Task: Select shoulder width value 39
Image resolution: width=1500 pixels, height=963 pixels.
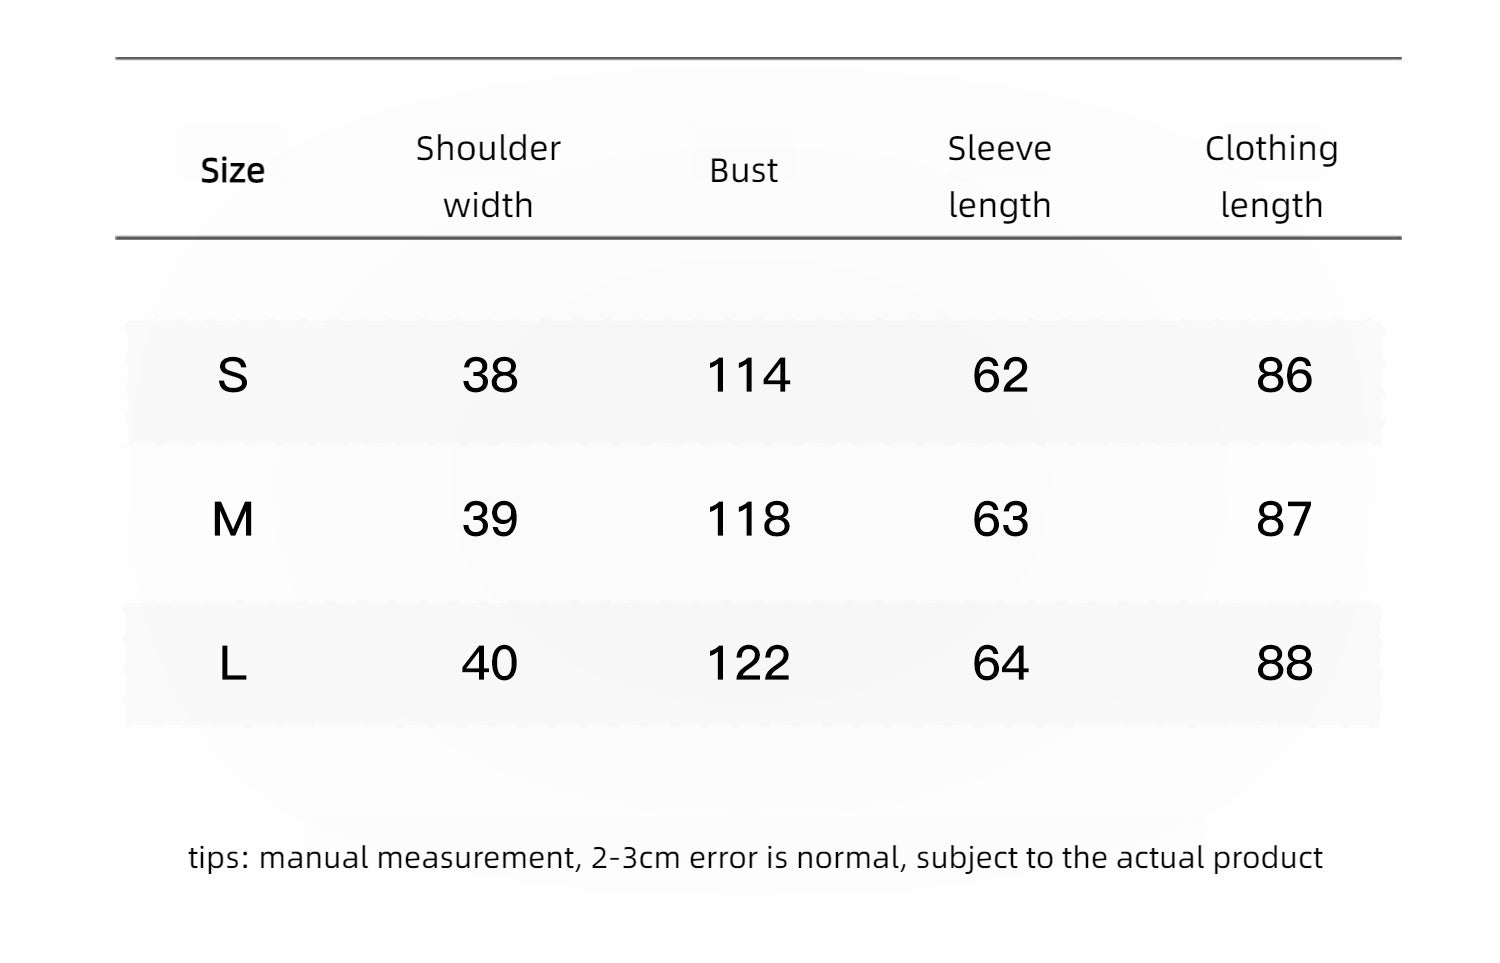Action: tap(490, 520)
